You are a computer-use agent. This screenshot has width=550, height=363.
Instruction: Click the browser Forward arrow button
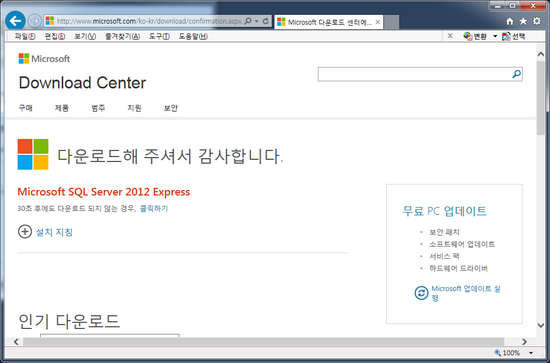click(34, 21)
